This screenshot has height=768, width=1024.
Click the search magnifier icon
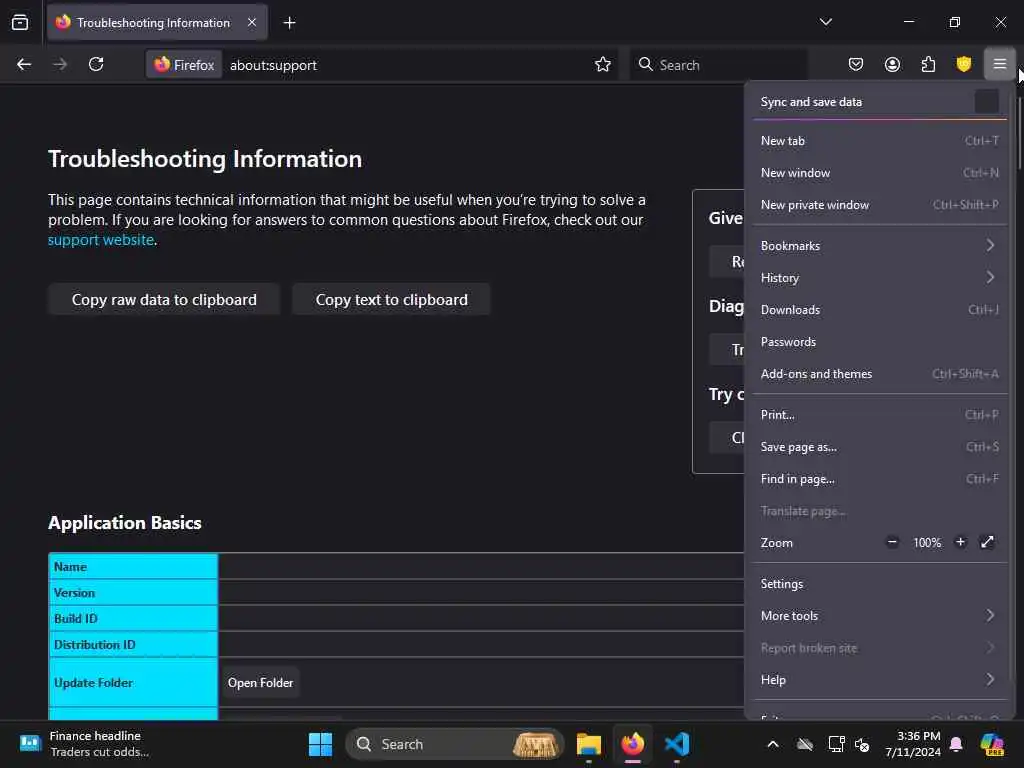click(645, 64)
